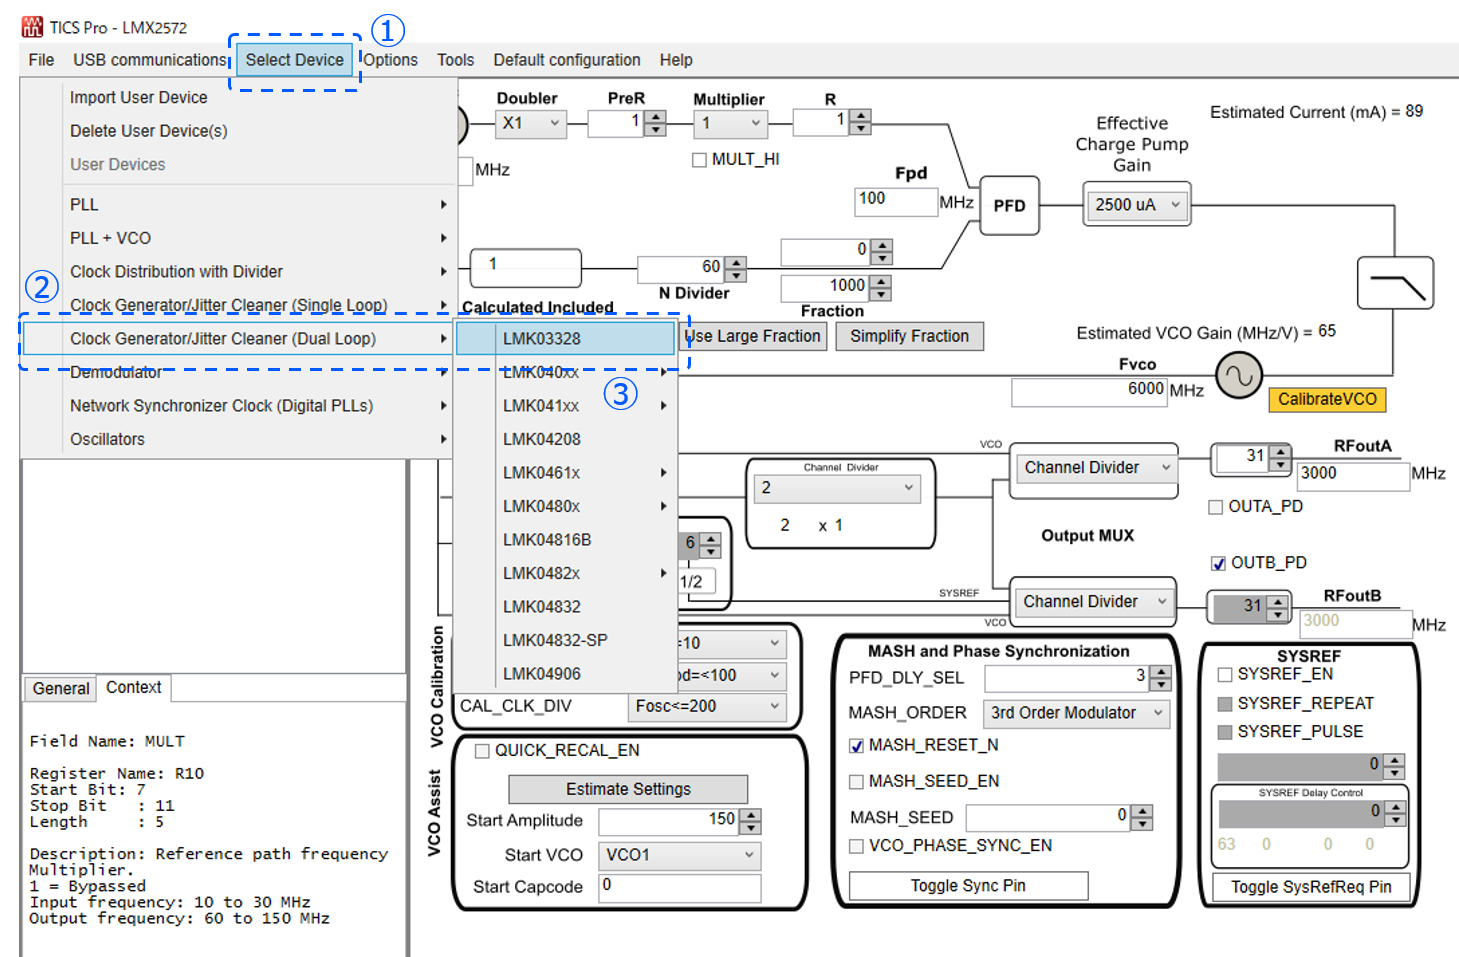Open the Doubler X1 dropdown

(531, 123)
